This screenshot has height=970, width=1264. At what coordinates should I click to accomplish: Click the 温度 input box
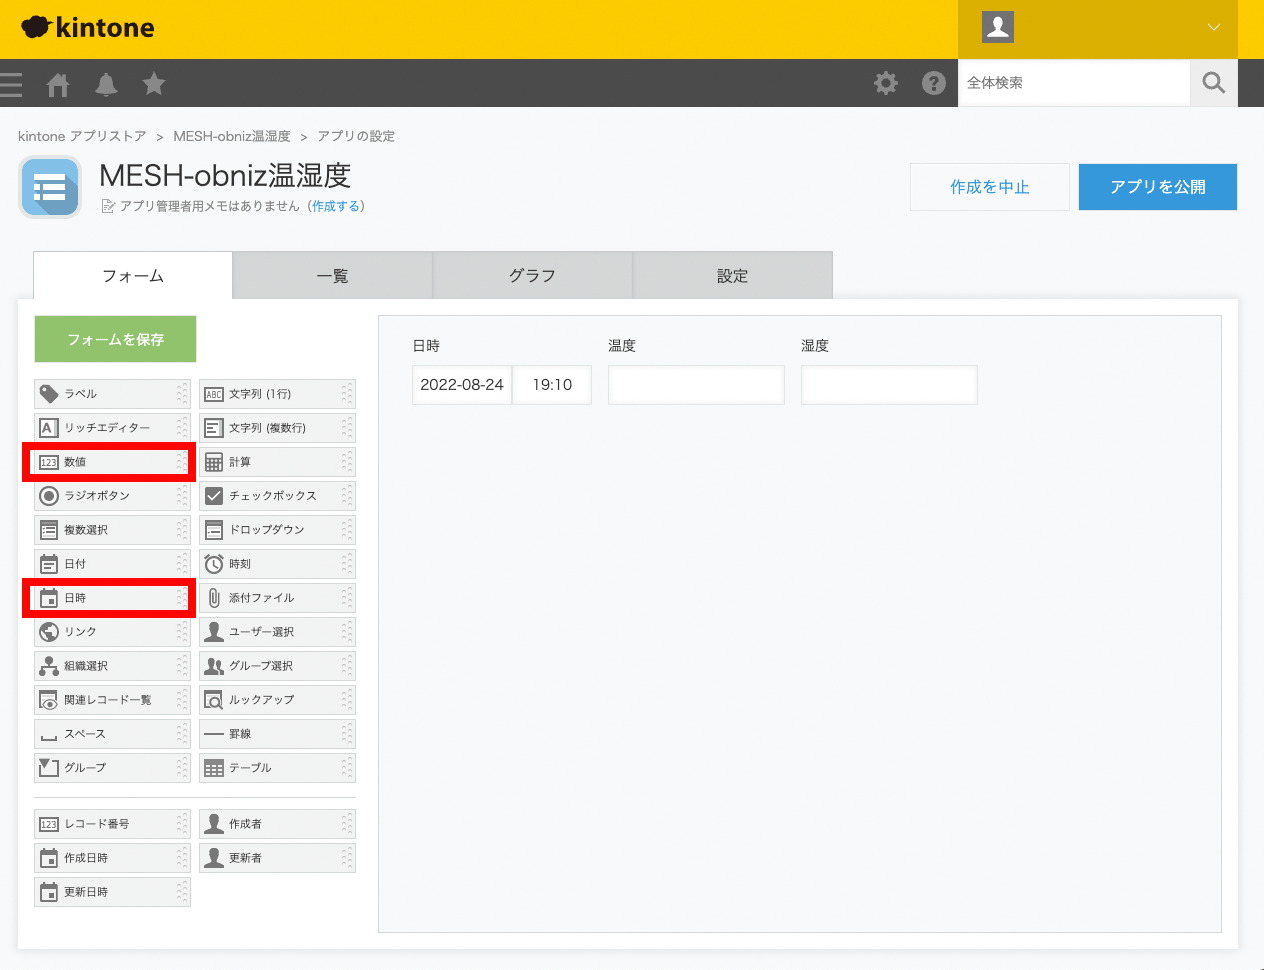click(696, 385)
